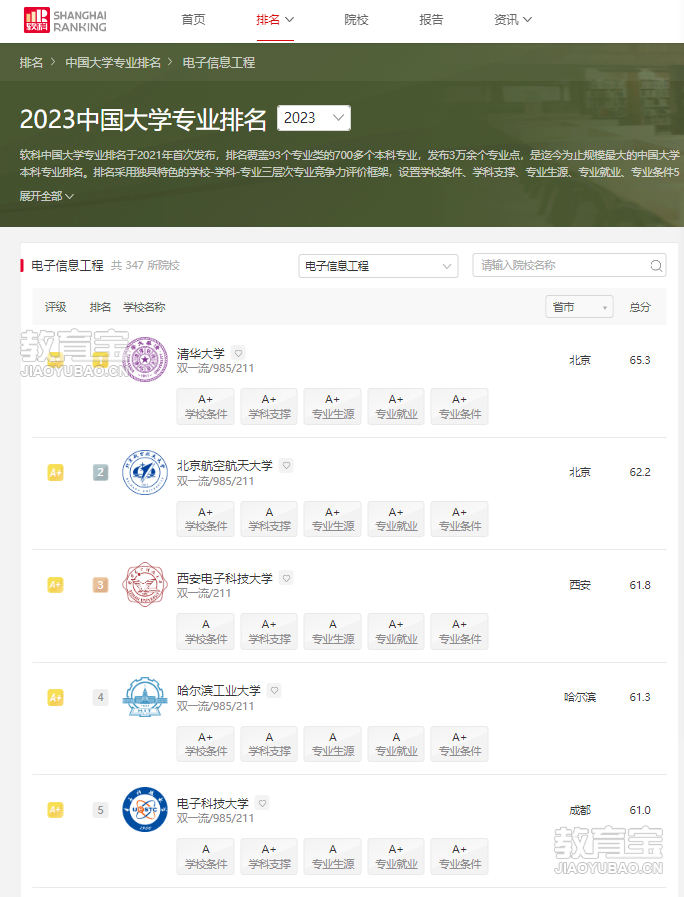
Task: Click total score 61.8
Action: coord(640,585)
